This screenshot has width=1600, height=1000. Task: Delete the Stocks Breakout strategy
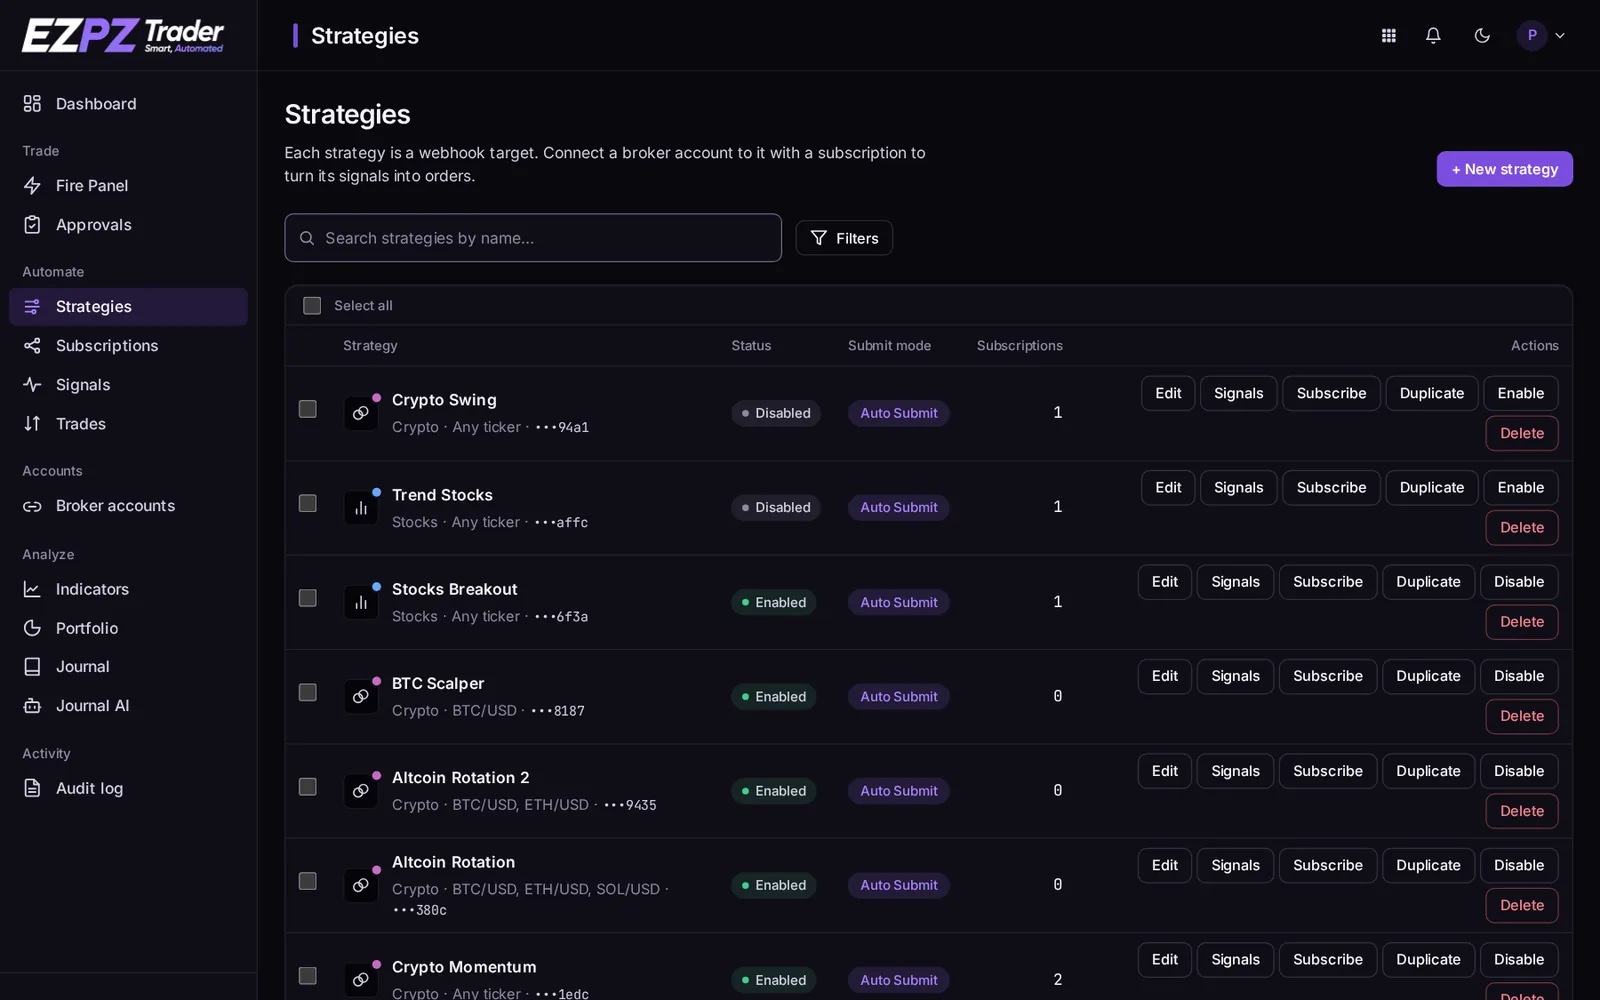(1522, 622)
